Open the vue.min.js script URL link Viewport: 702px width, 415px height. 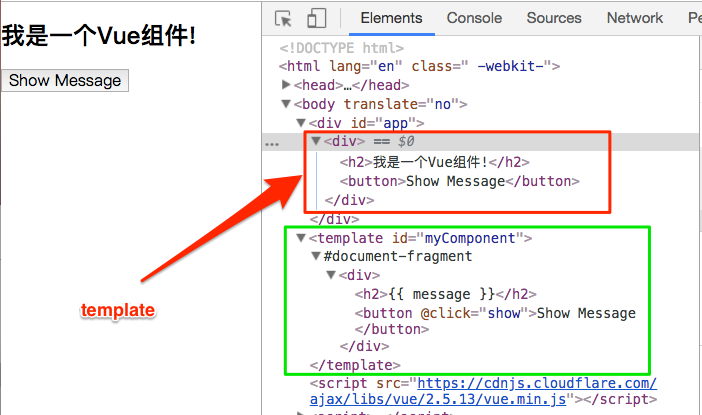pos(483,391)
